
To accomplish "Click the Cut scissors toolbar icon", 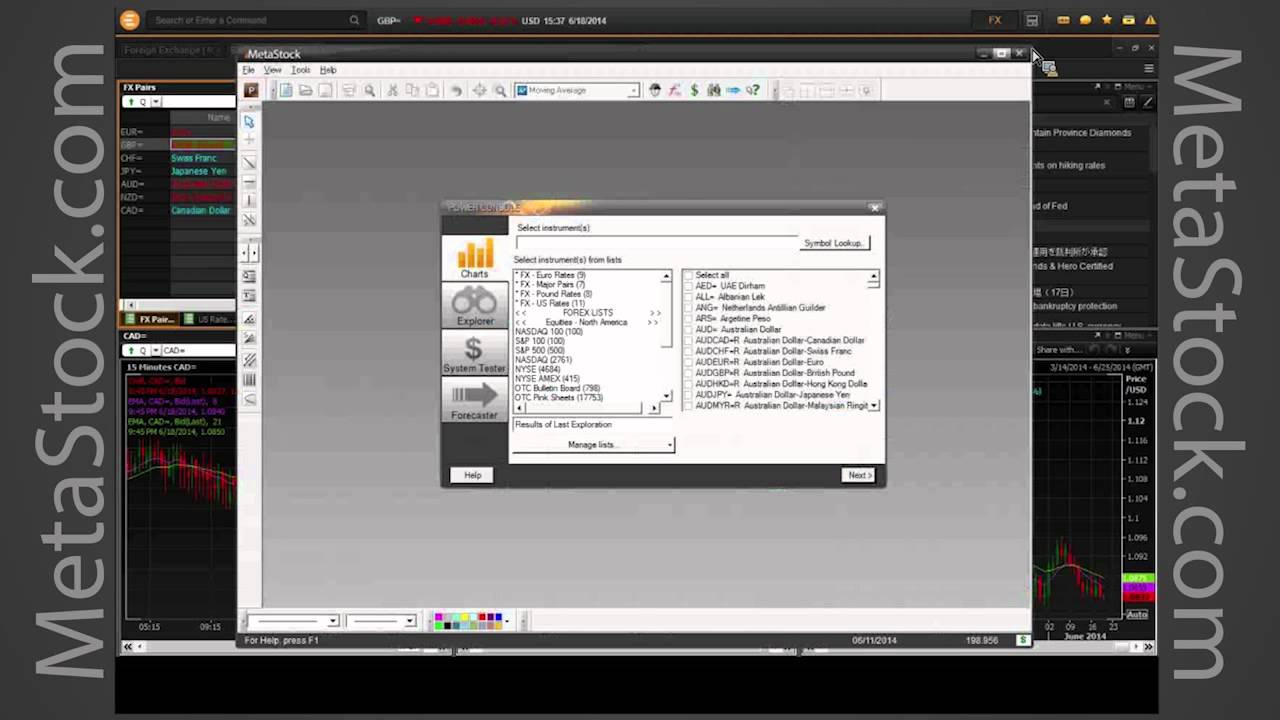I will click(392, 90).
